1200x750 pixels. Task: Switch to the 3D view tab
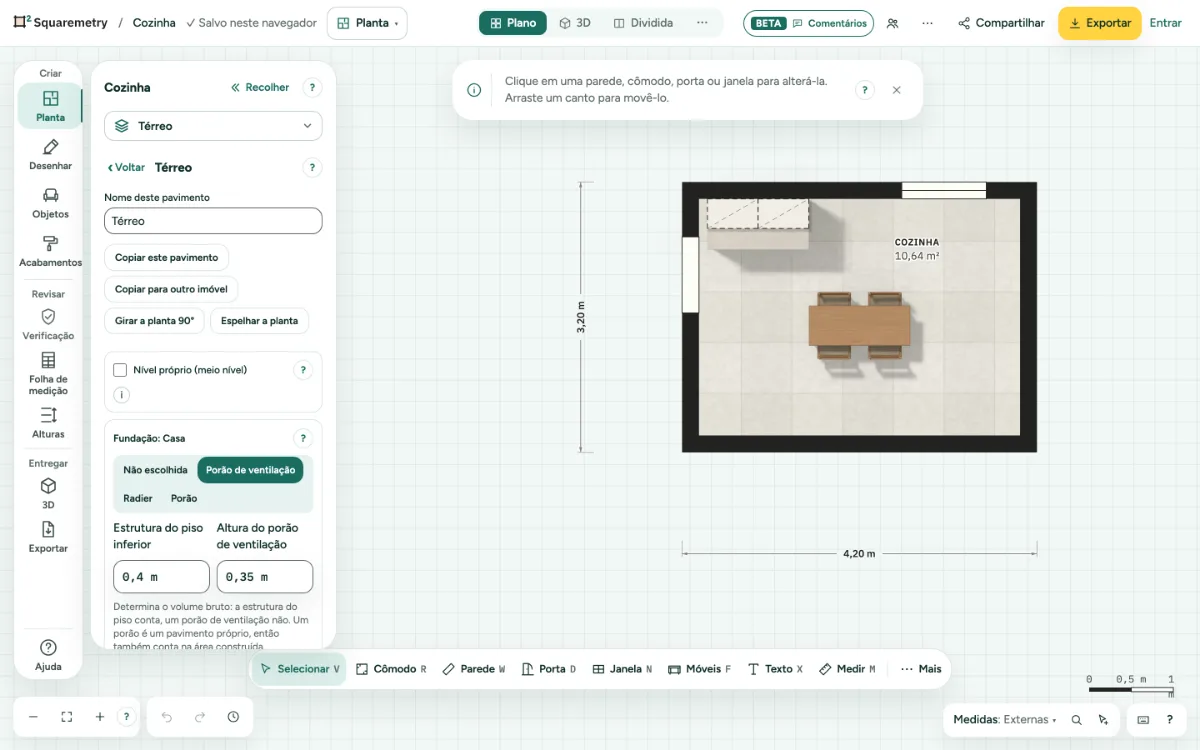pyautogui.click(x=575, y=23)
